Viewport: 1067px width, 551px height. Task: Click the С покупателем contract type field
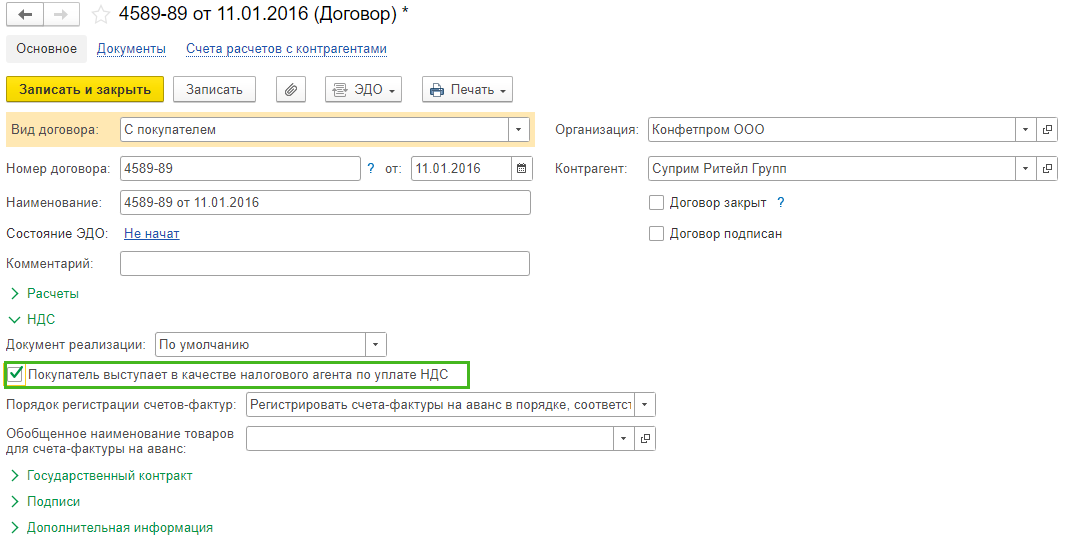tap(314, 129)
